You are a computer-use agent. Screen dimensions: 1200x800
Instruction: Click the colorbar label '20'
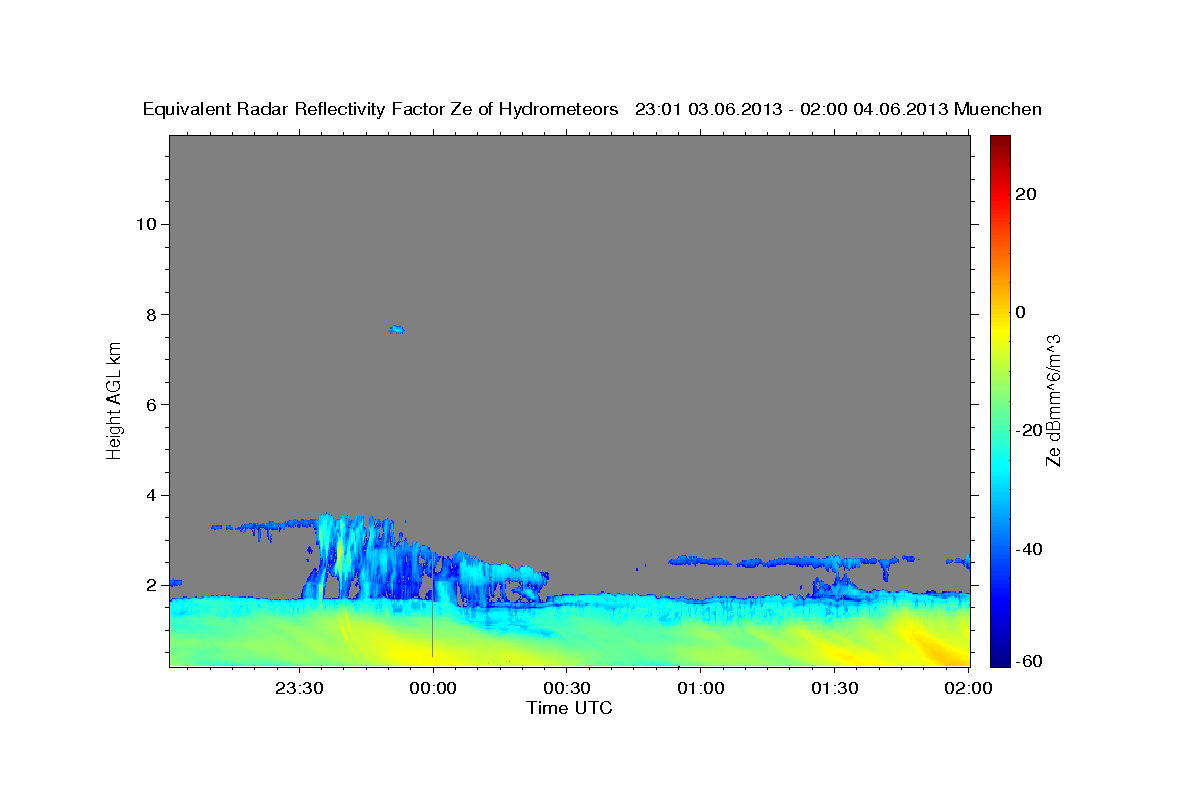click(x=1027, y=194)
